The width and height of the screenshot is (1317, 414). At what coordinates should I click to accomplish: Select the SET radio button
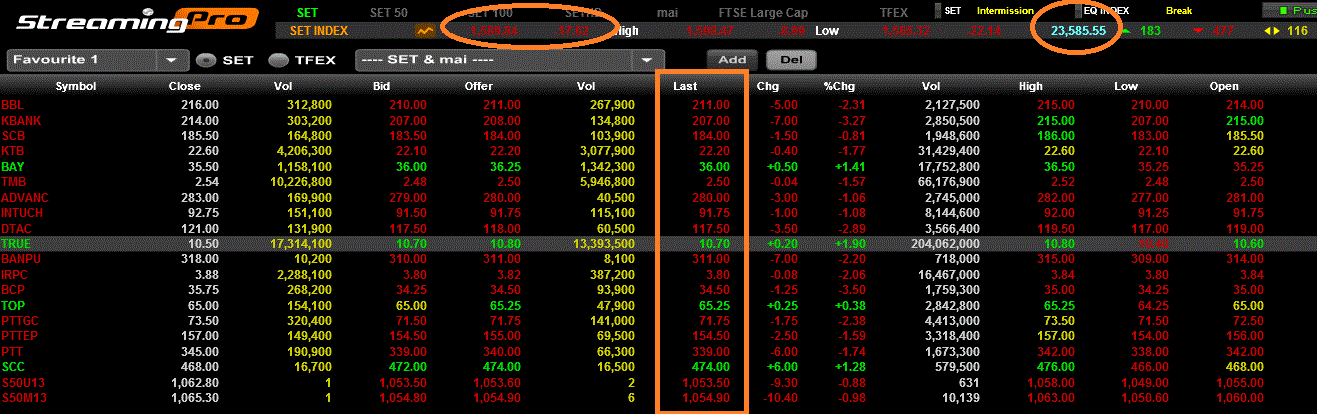click(207, 60)
